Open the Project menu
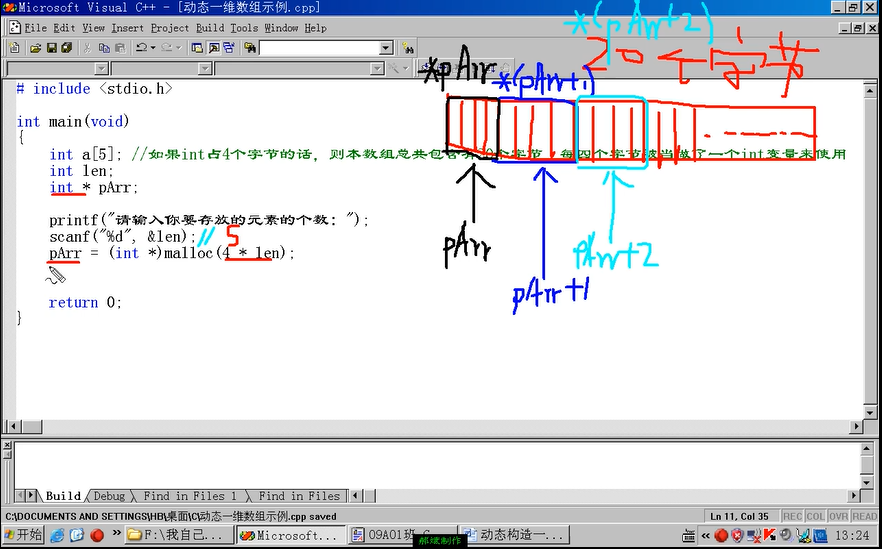This screenshot has width=882, height=549. click(x=170, y=28)
